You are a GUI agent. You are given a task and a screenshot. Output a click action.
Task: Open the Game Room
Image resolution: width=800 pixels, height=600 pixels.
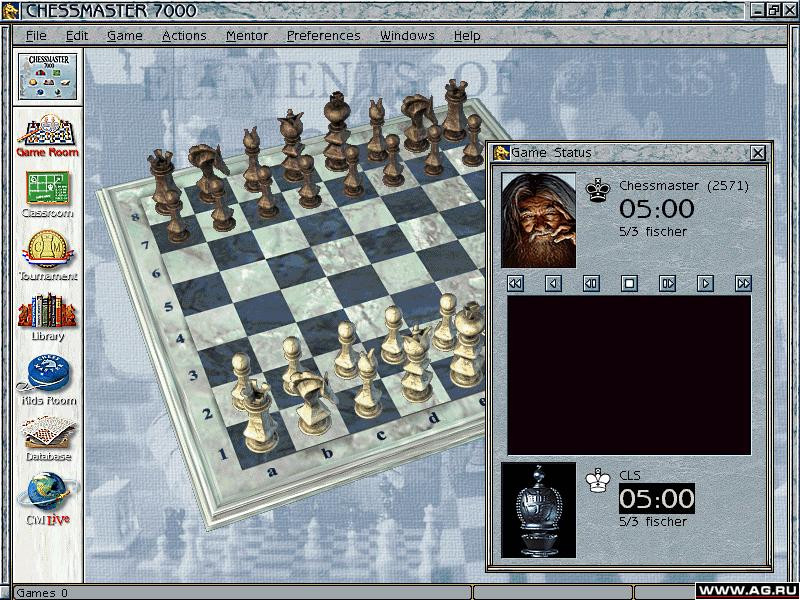point(47,135)
